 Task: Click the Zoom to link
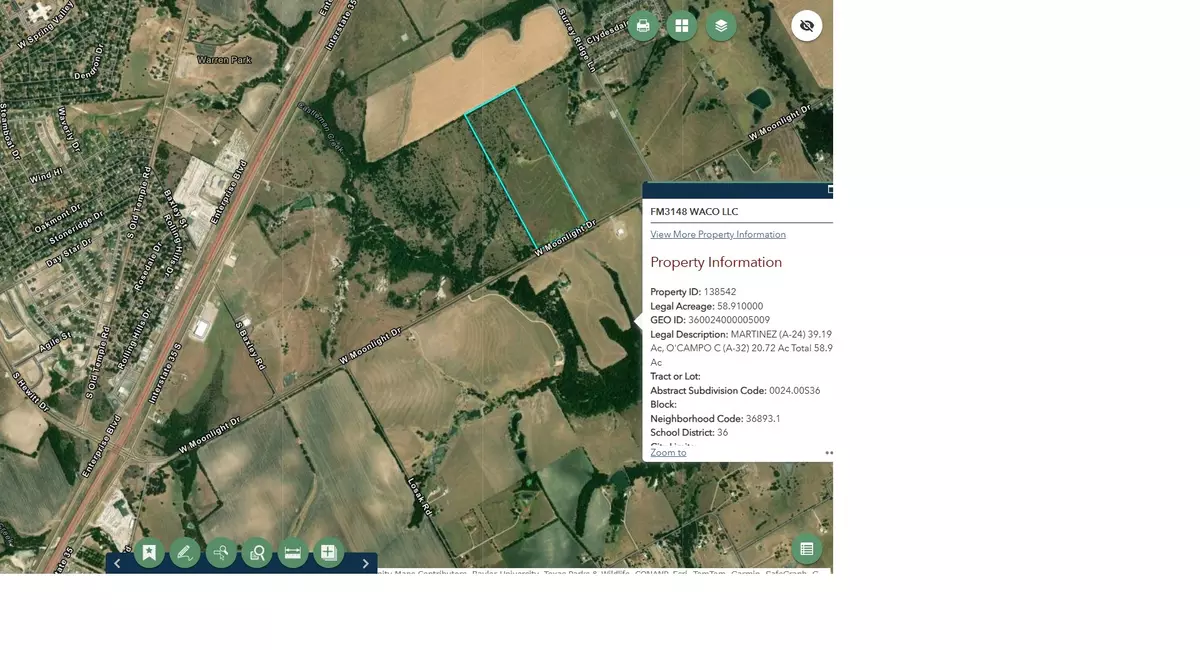(668, 453)
